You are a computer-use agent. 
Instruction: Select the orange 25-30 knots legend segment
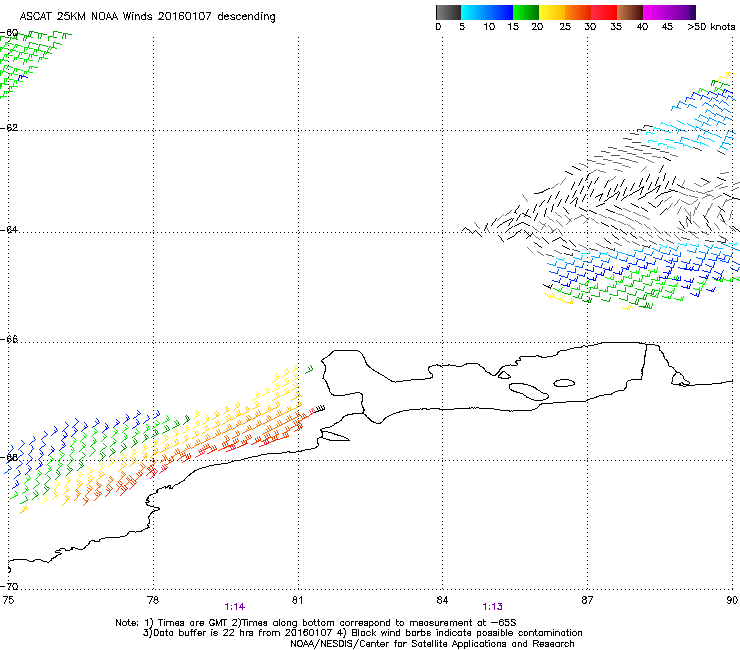coord(578,12)
